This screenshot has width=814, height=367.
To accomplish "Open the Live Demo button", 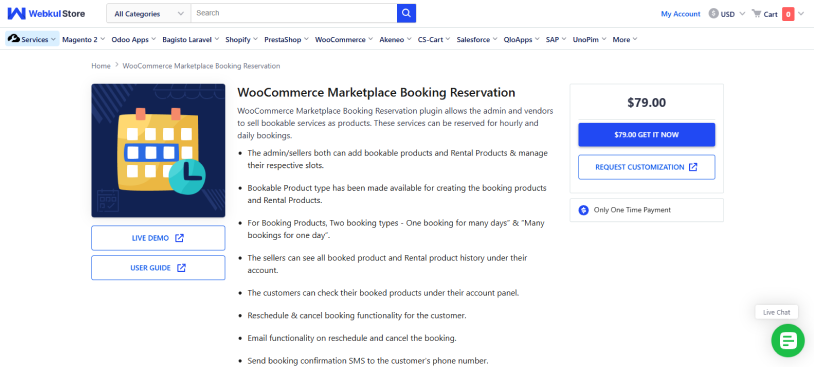I will point(158,238).
